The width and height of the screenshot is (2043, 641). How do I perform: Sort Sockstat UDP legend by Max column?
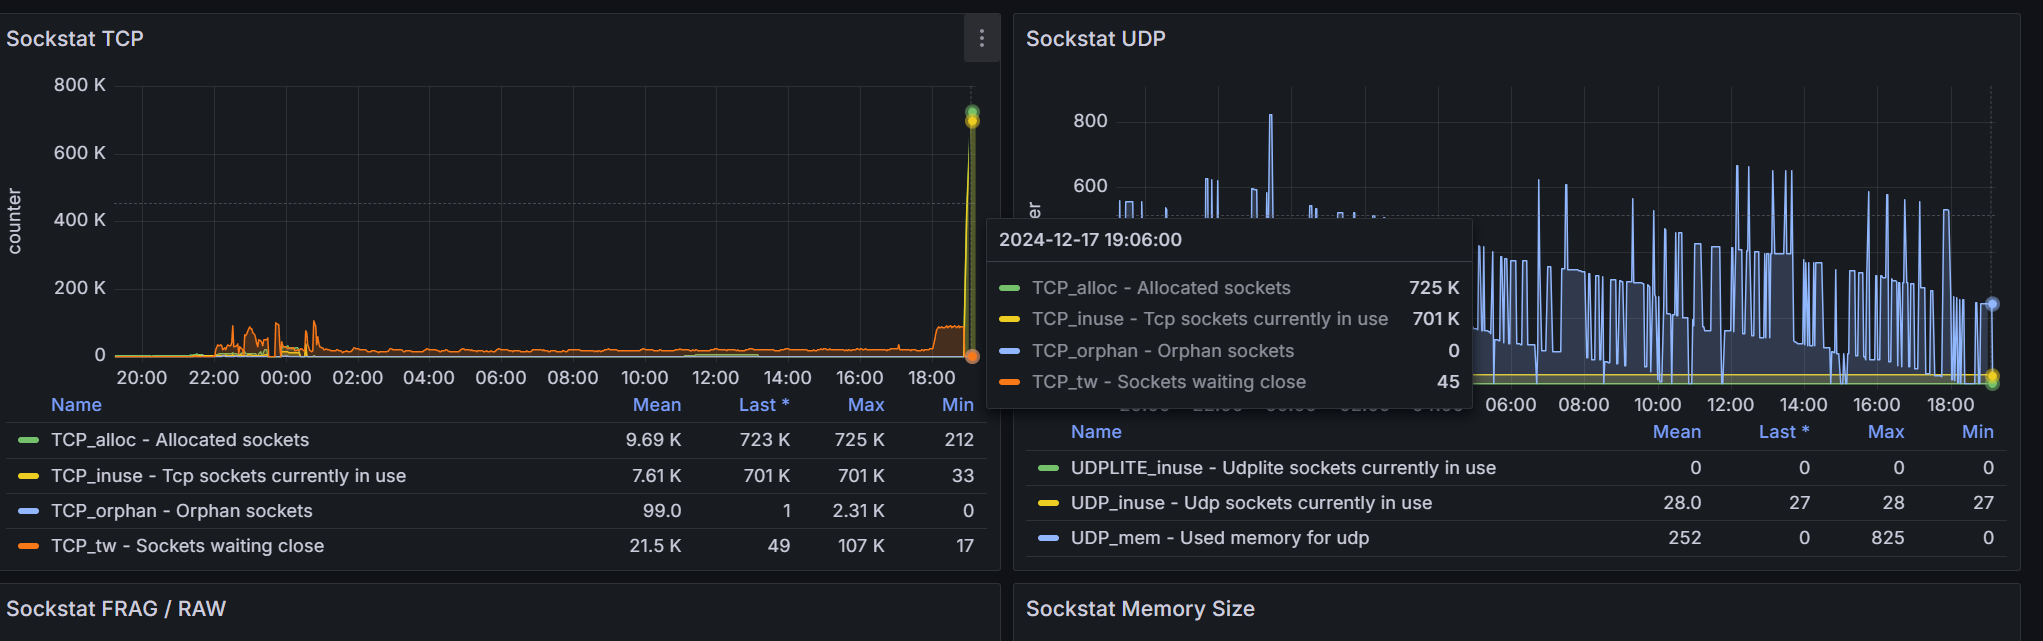point(1885,432)
